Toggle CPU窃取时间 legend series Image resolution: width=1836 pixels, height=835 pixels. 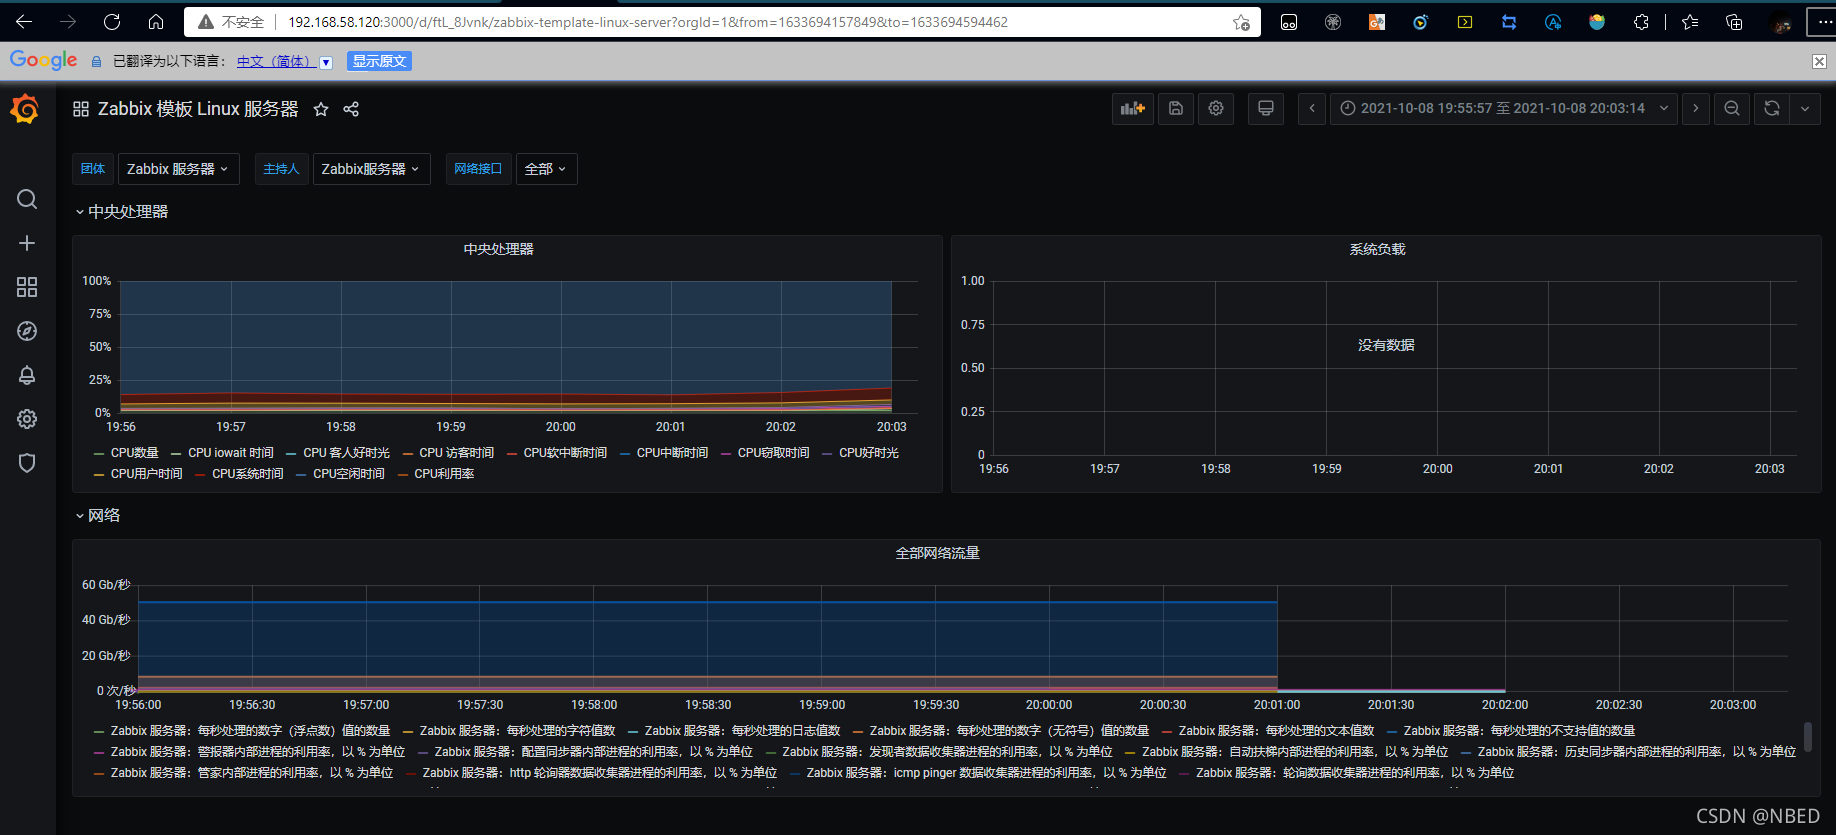773,453
